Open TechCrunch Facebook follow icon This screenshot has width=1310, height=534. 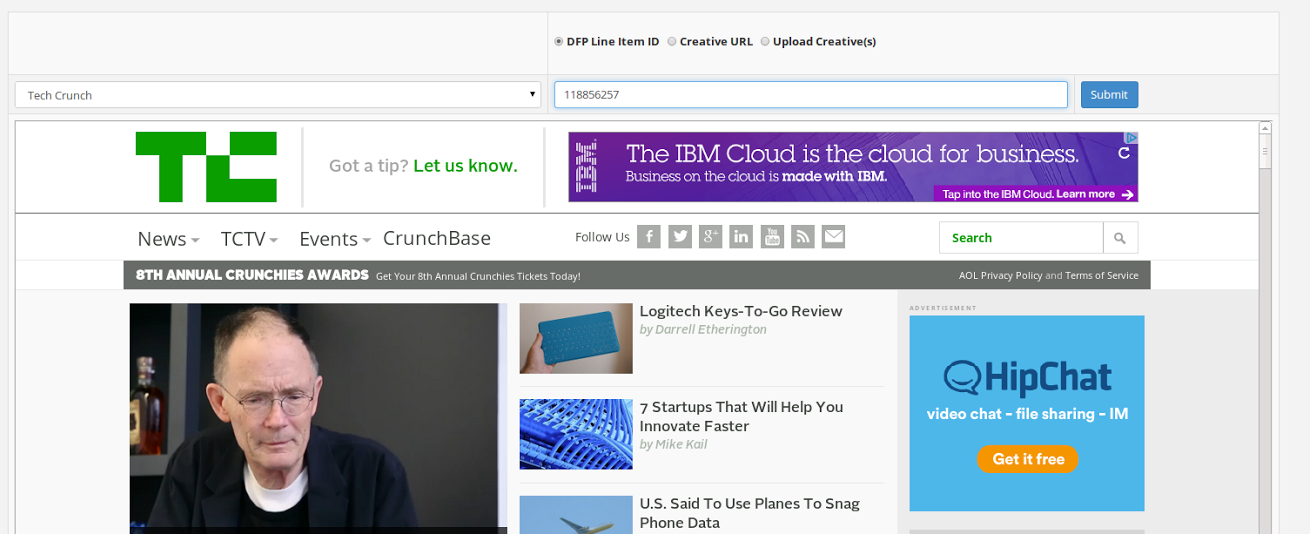pyautogui.click(x=649, y=237)
